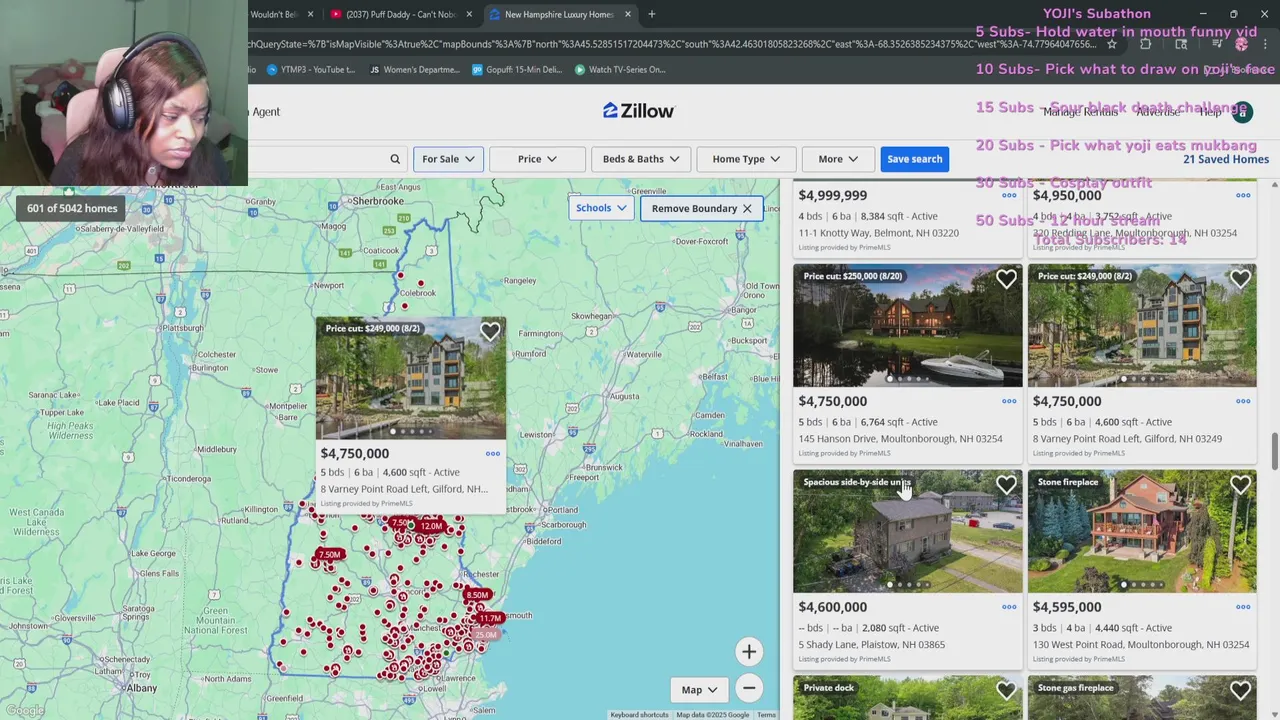Open more options for $4,600,000 listing
This screenshot has height=720, width=1280.
[1009, 607]
